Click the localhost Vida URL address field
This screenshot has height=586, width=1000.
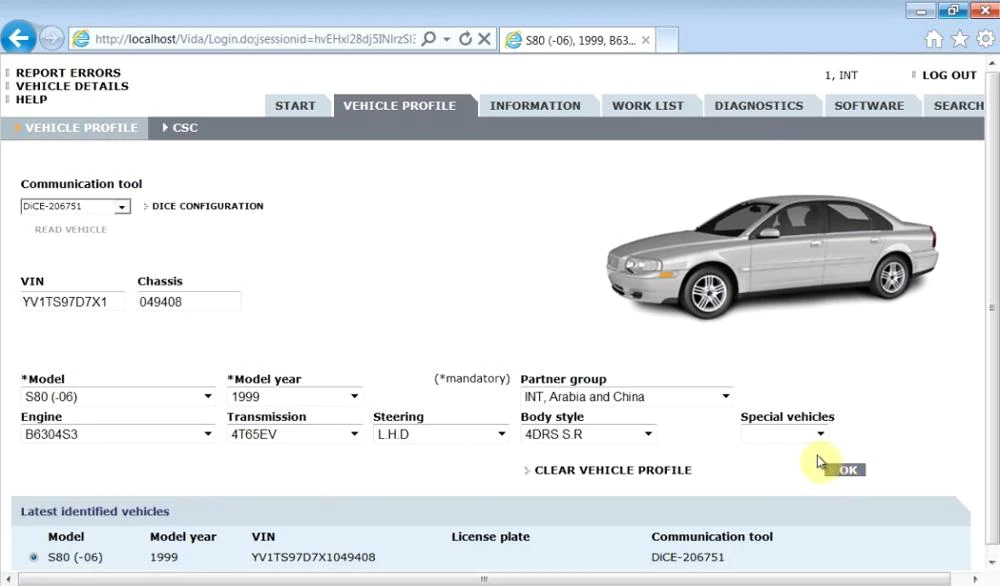255,40
